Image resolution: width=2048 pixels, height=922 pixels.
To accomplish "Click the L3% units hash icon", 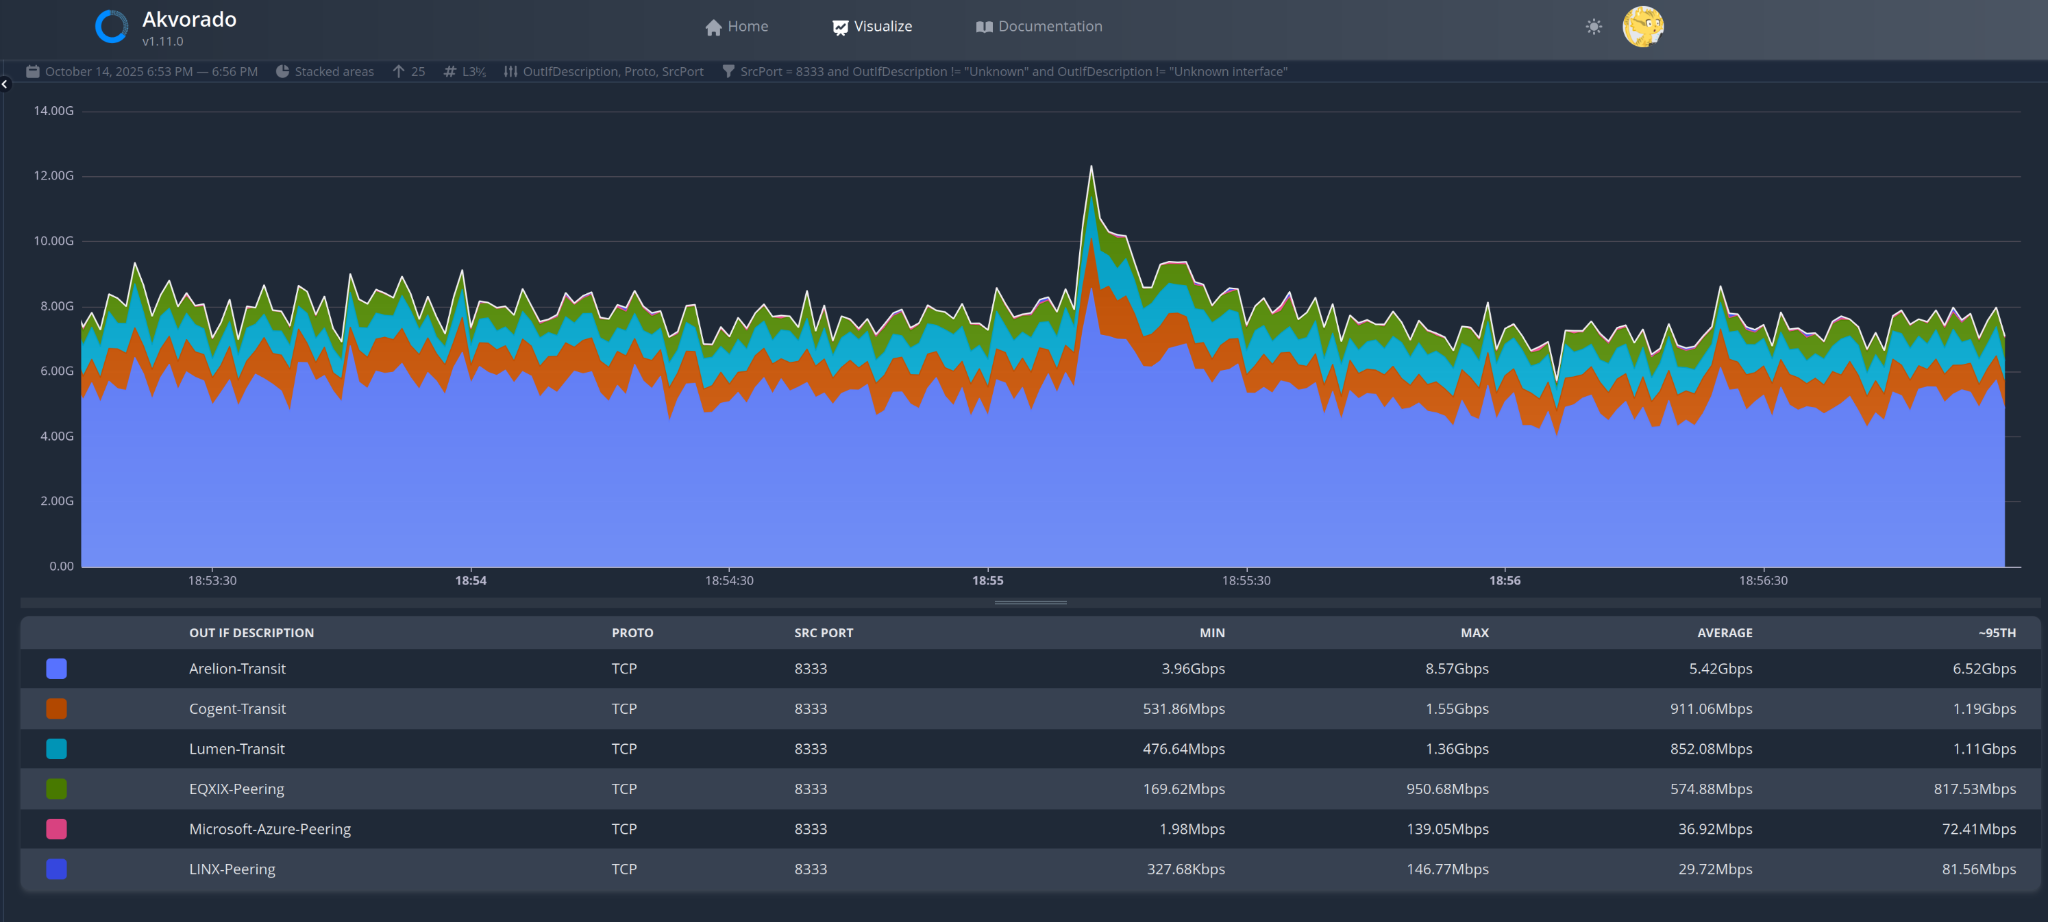I will click(450, 72).
